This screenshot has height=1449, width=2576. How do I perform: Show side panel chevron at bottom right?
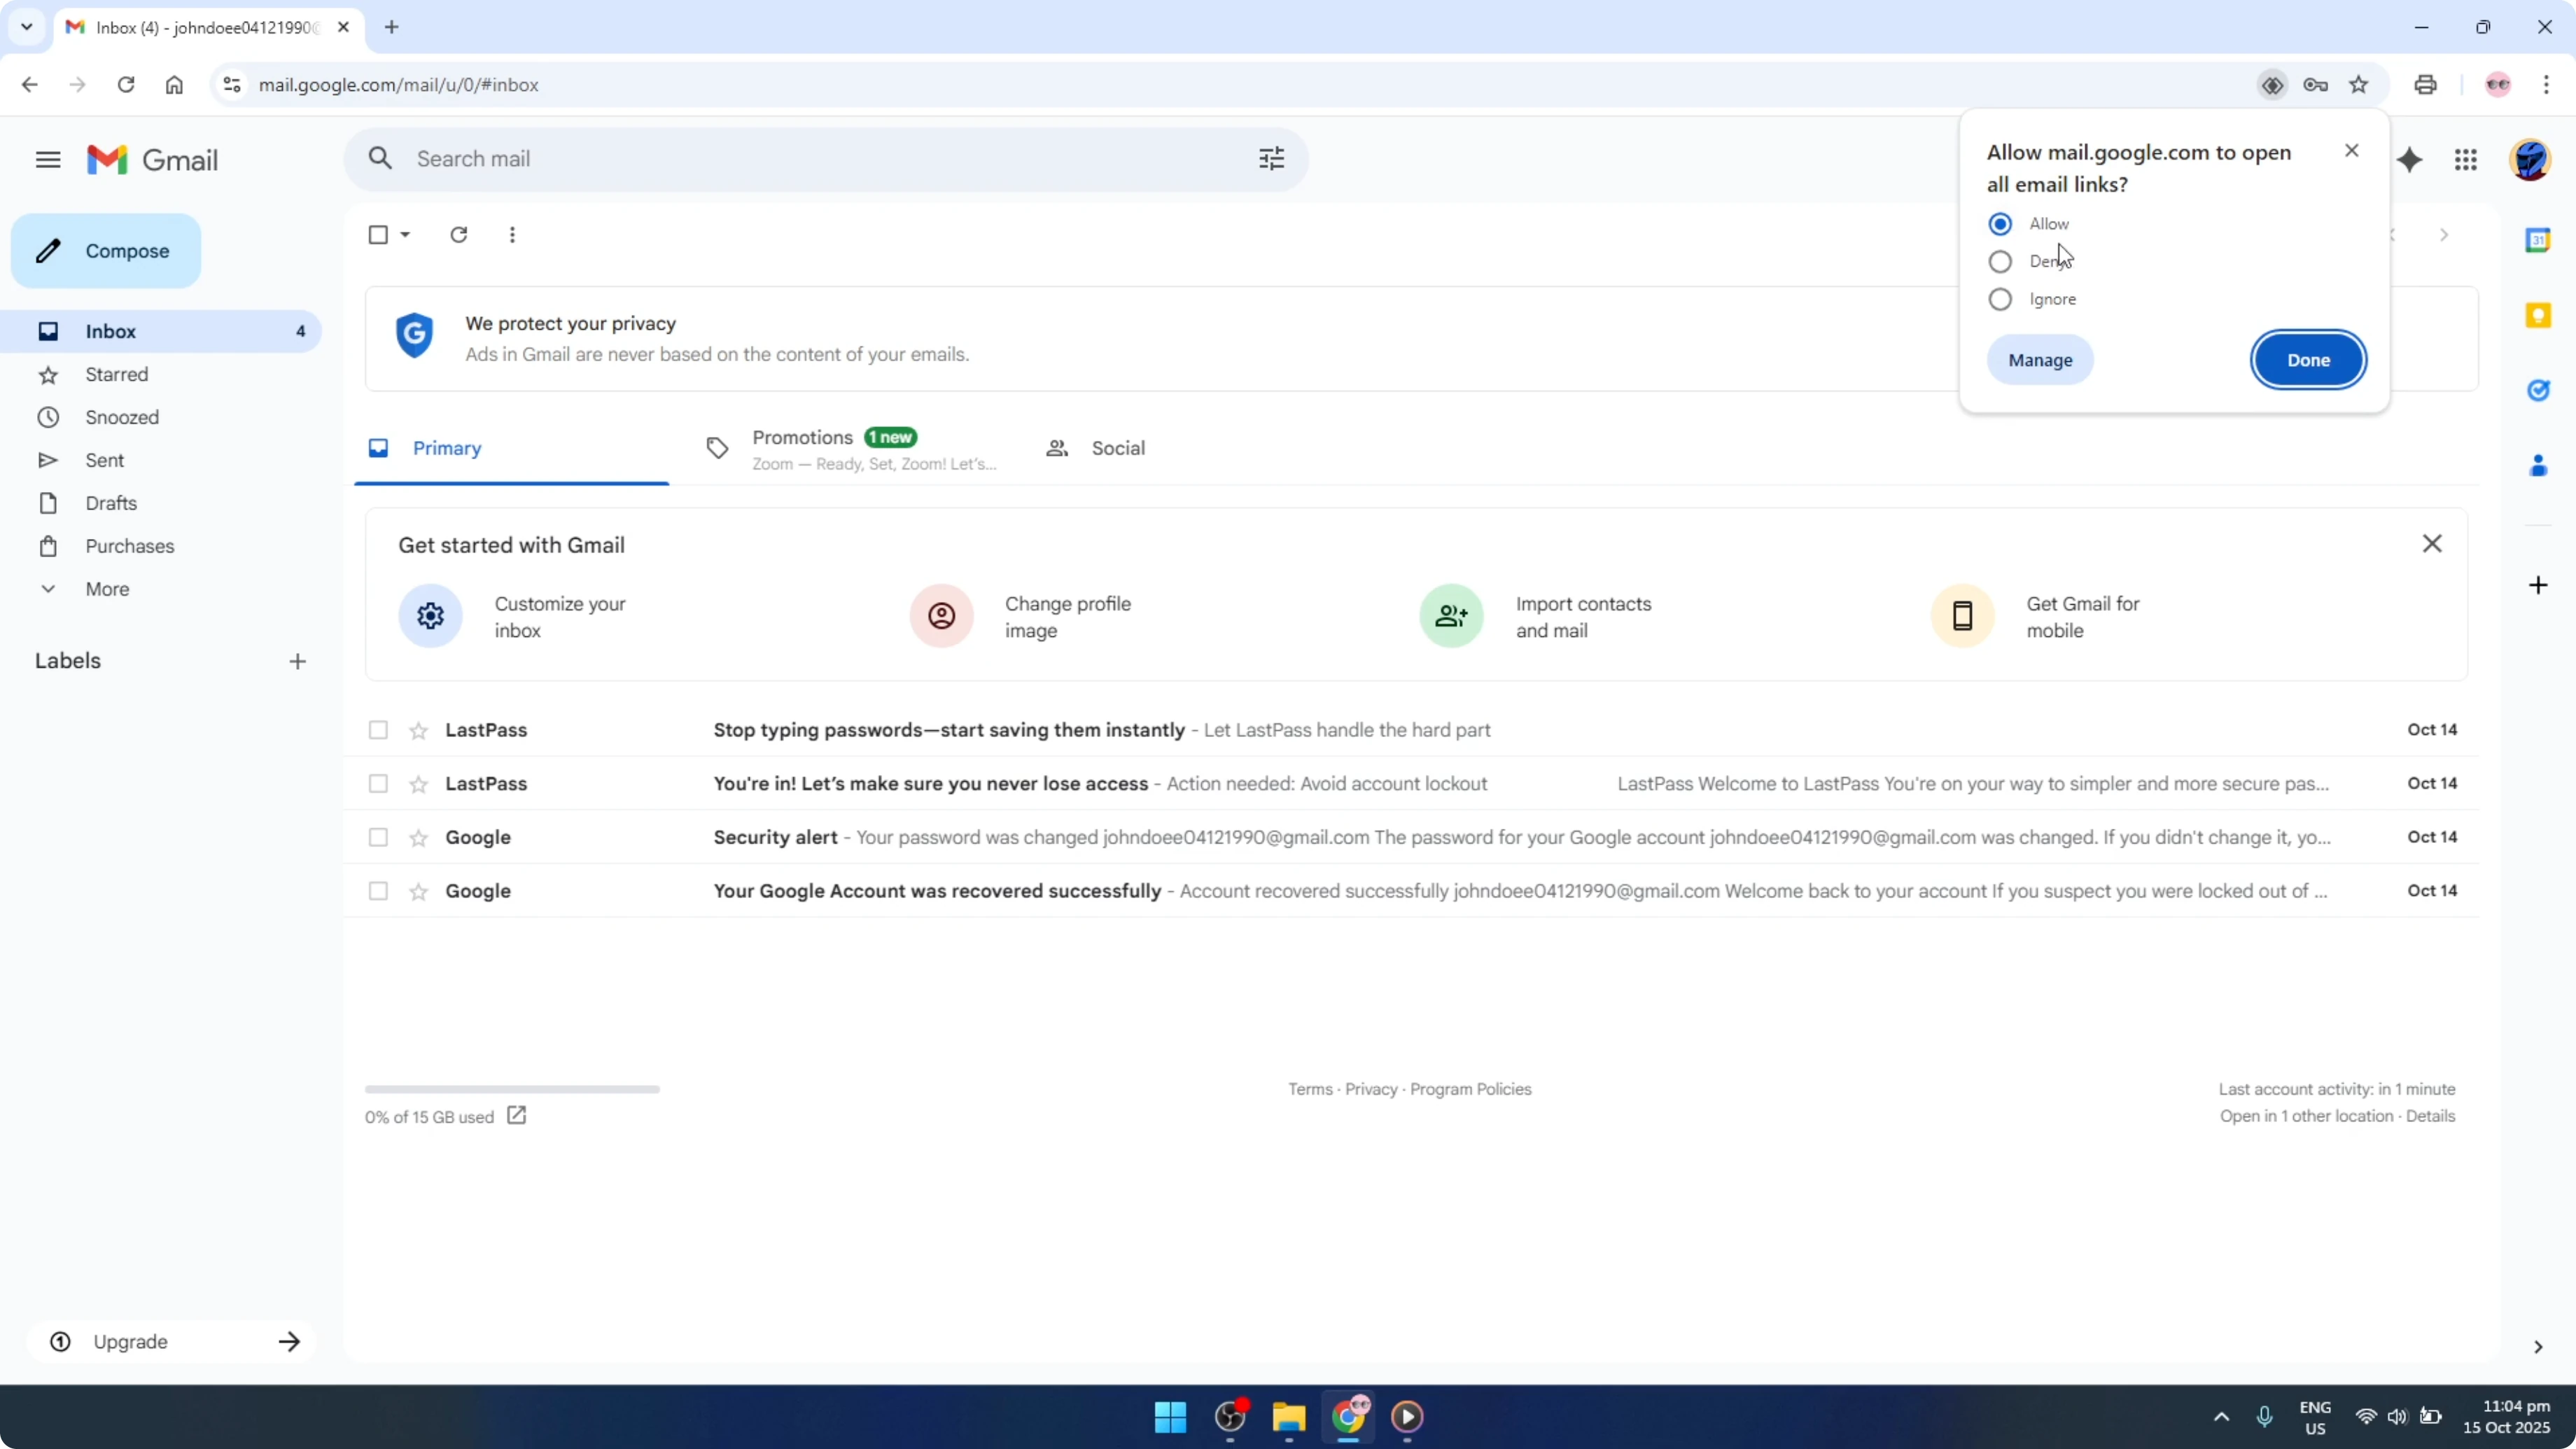(2538, 1347)
